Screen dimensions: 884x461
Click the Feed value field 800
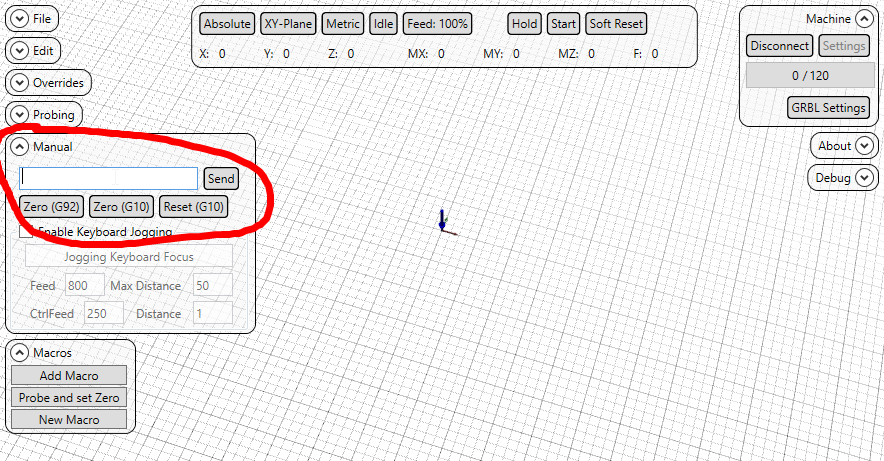click(85, 285)
